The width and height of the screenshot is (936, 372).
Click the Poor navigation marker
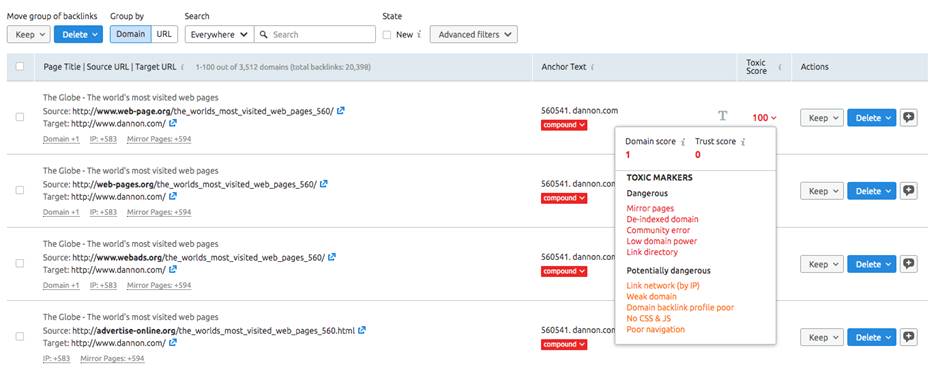(655, 329)
